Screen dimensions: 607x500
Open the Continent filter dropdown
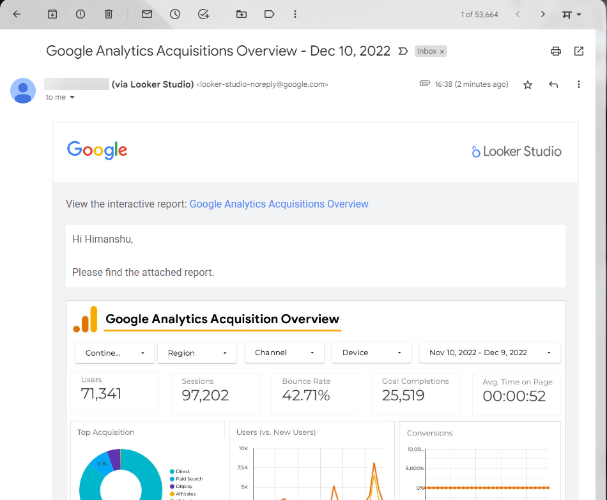pyautogui.click(x=115, y=353)
